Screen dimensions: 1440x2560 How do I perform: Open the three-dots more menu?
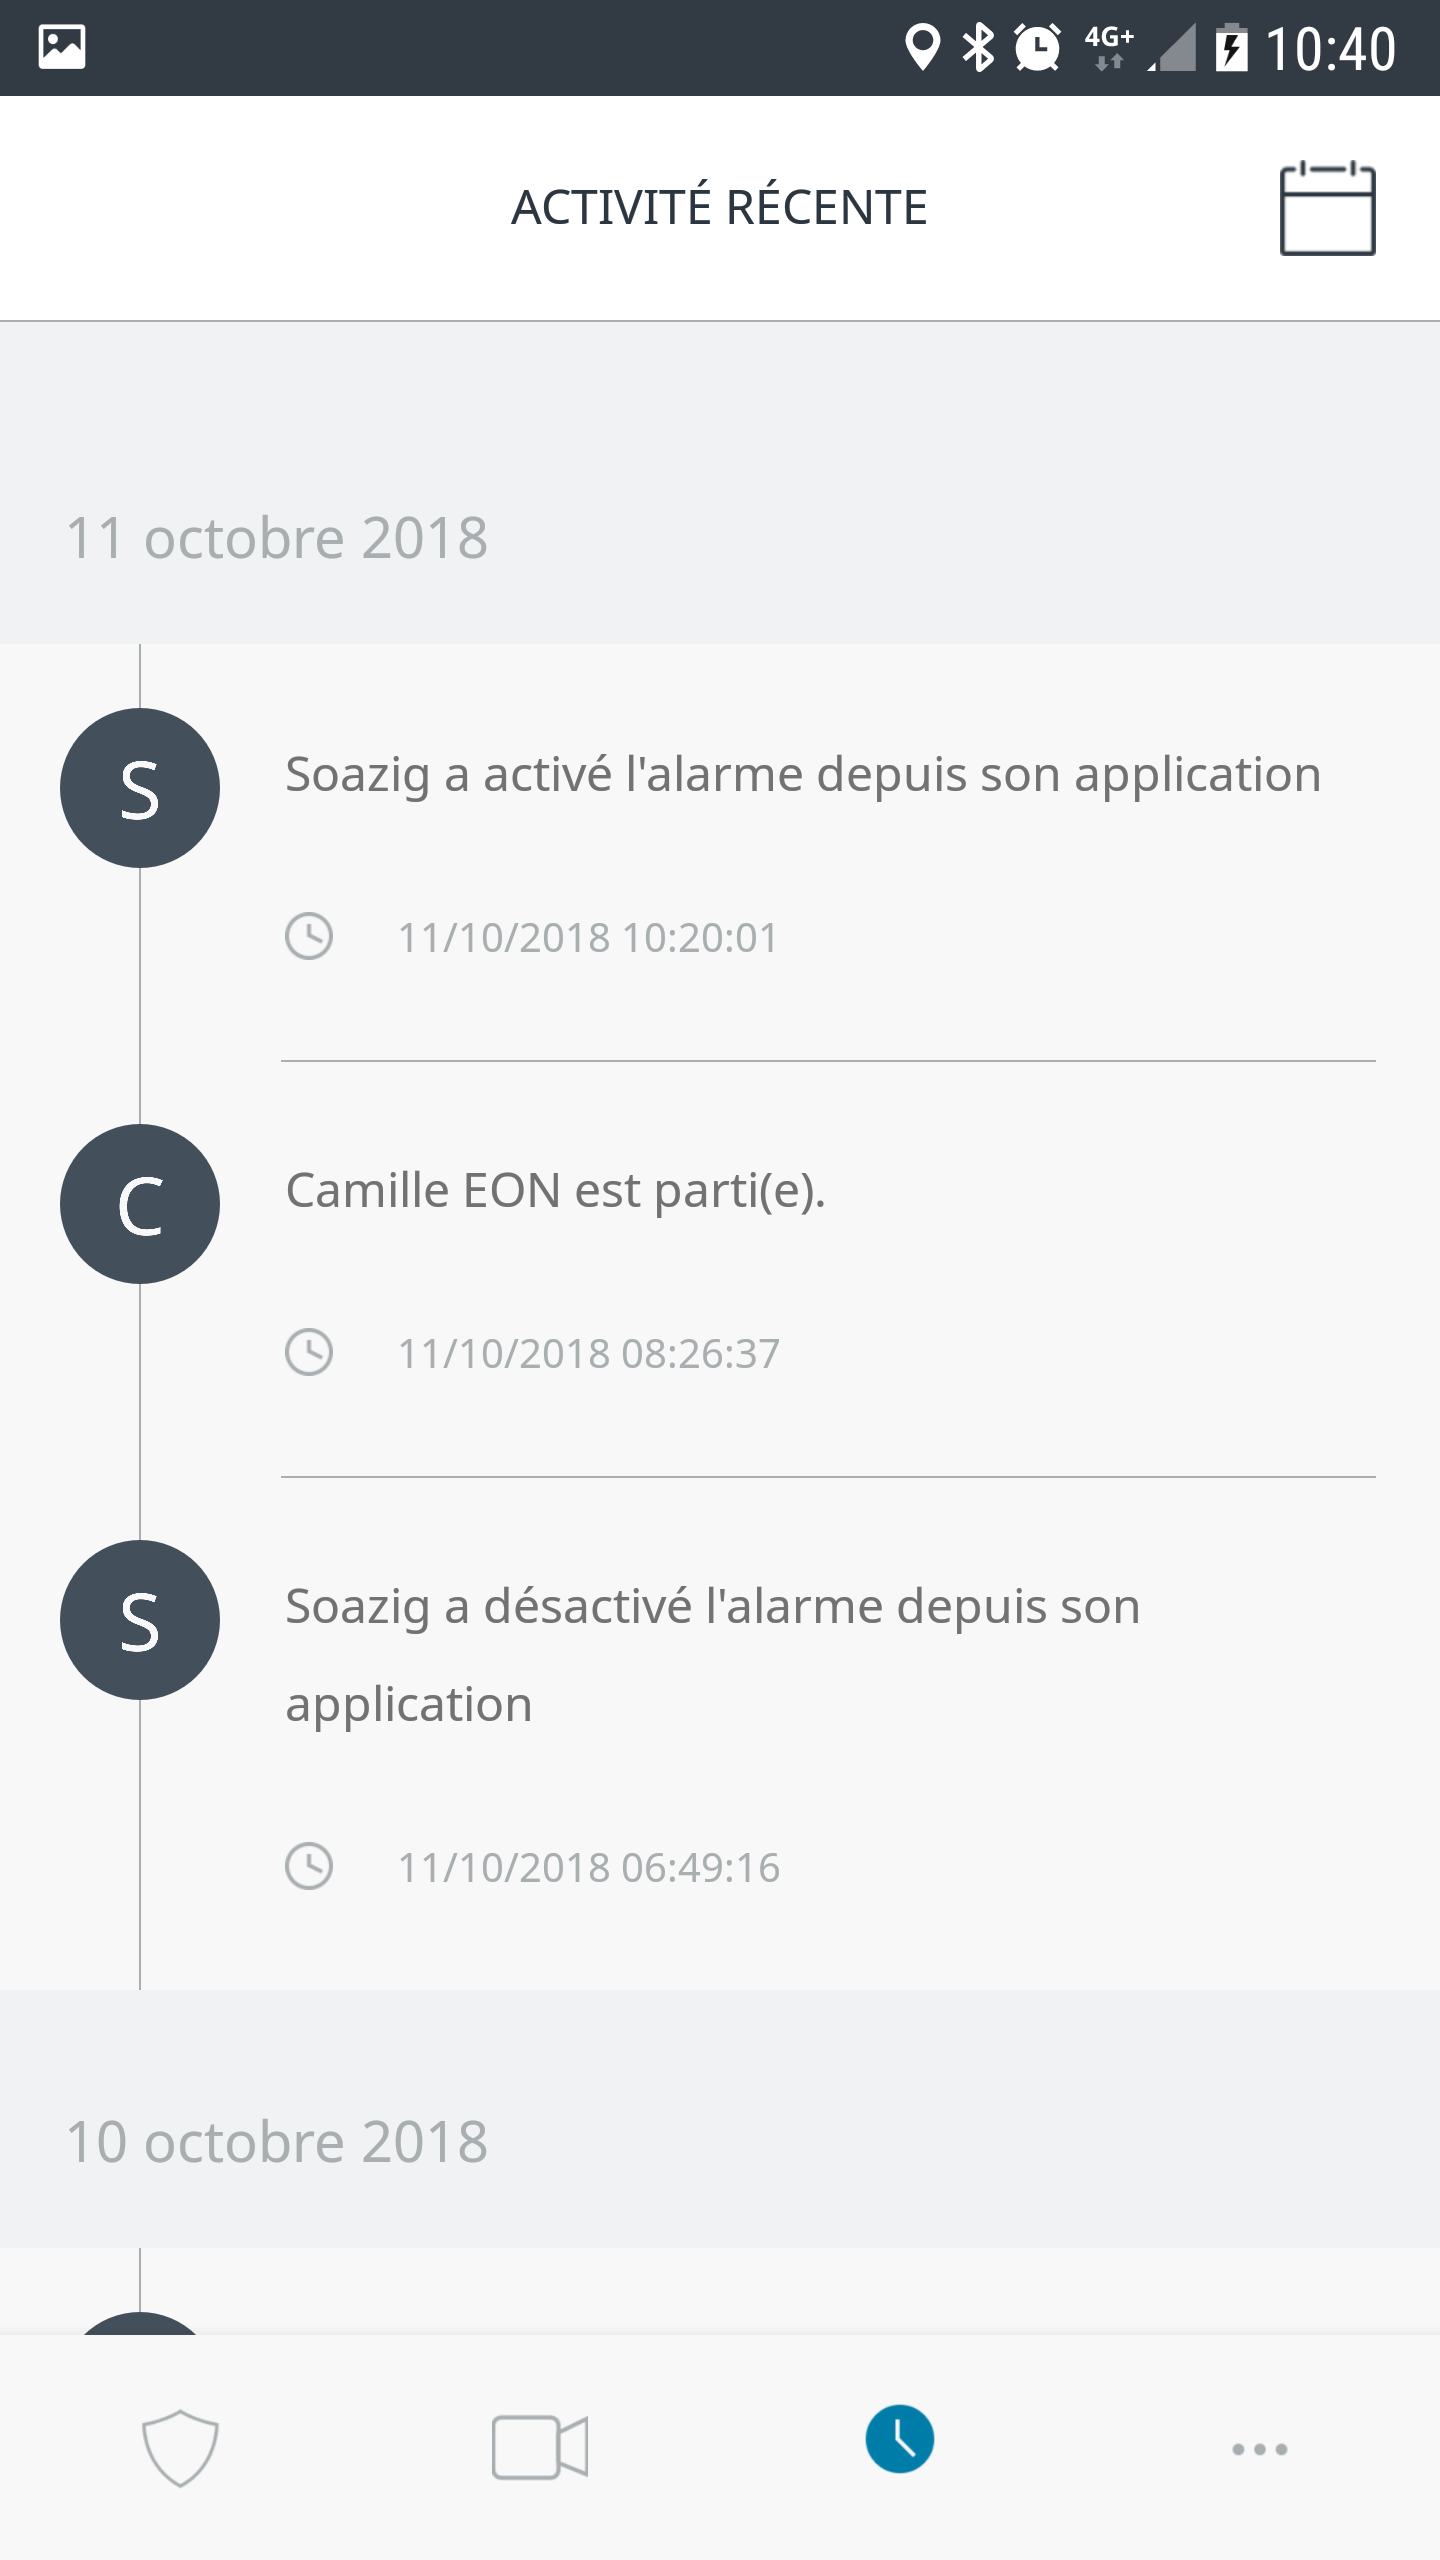1259,2449
